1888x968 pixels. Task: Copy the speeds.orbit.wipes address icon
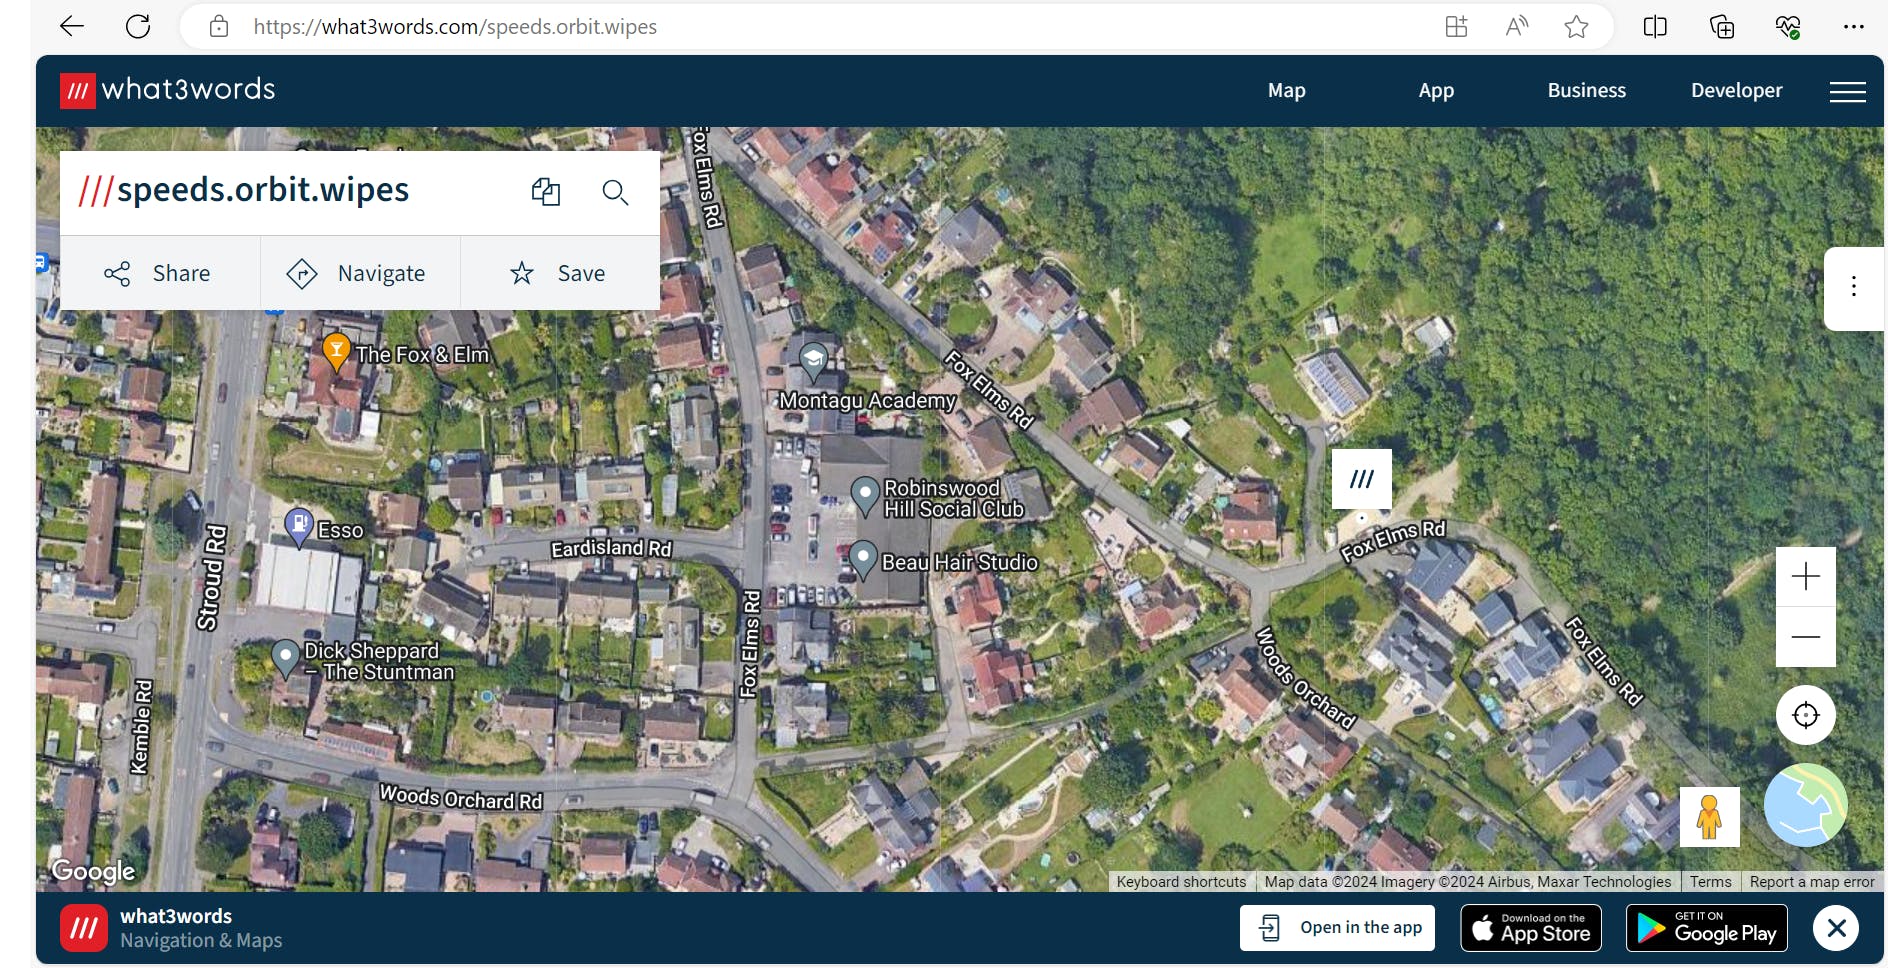click(x=546, y=192)
